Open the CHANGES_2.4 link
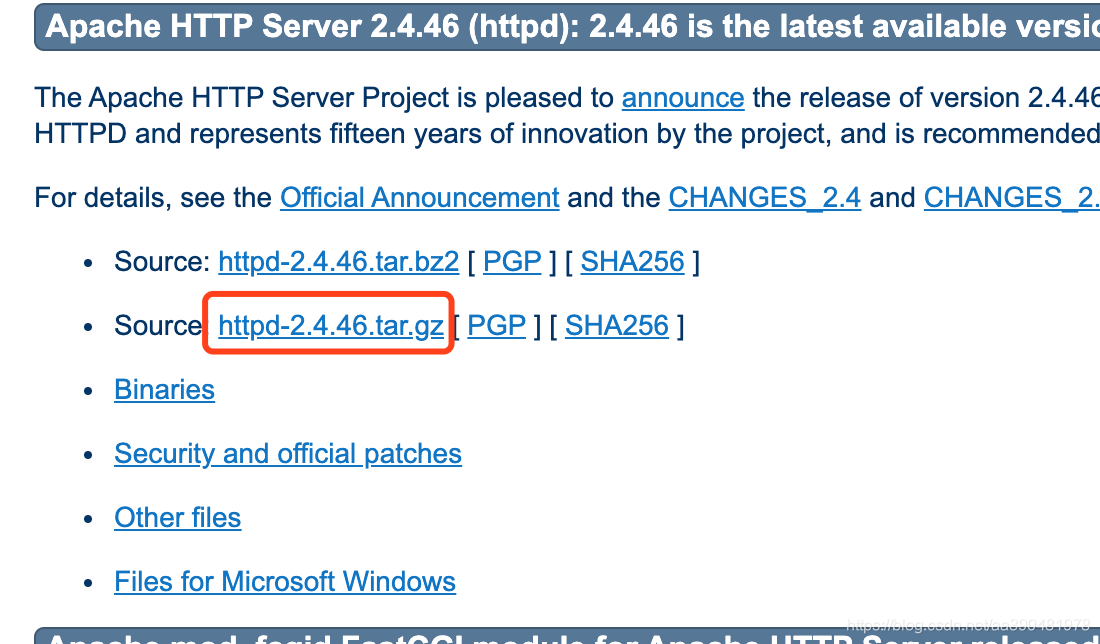This screenshot has width=1100, height=644. click(x=765, y=198)
